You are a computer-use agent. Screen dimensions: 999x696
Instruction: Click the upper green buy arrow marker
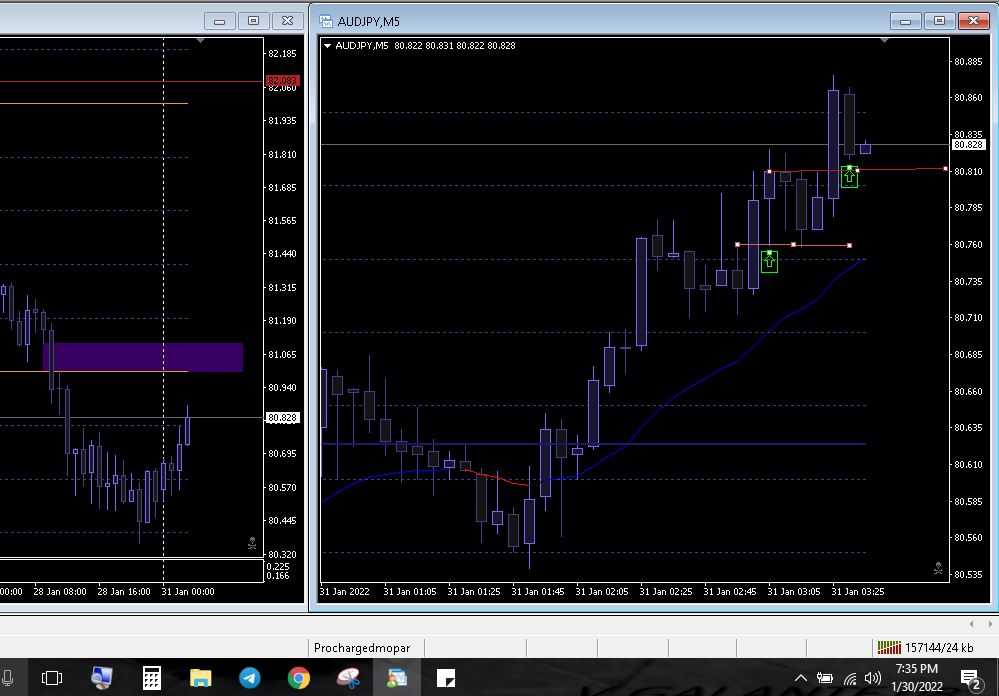tap(849, 177)
